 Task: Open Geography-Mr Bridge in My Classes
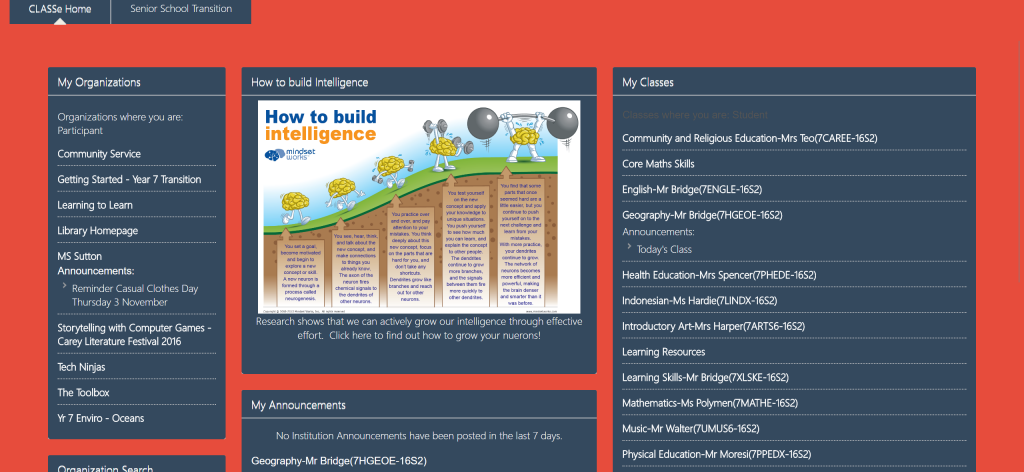point(702,215)
